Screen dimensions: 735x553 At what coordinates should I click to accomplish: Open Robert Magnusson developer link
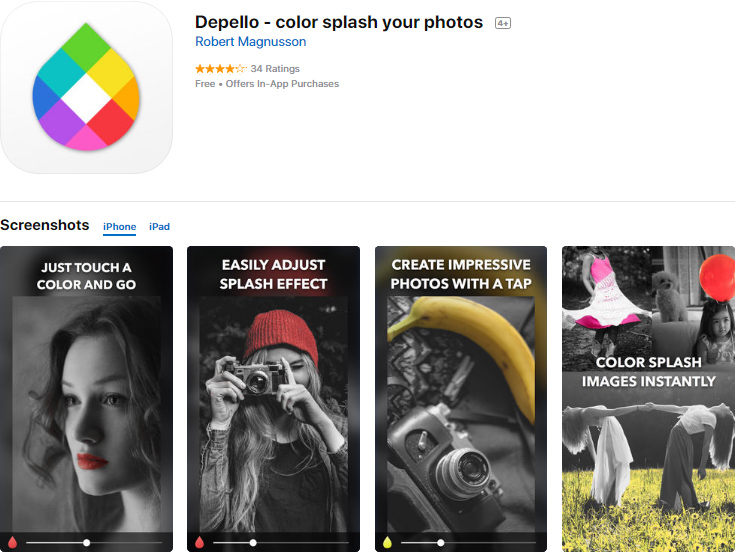tap(250, 42)
